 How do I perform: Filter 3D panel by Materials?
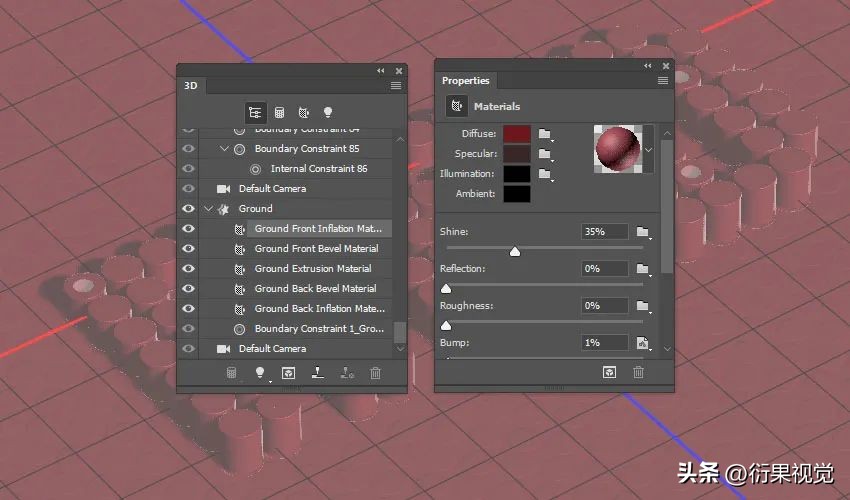pyautogui.click(x=304, y=112)
